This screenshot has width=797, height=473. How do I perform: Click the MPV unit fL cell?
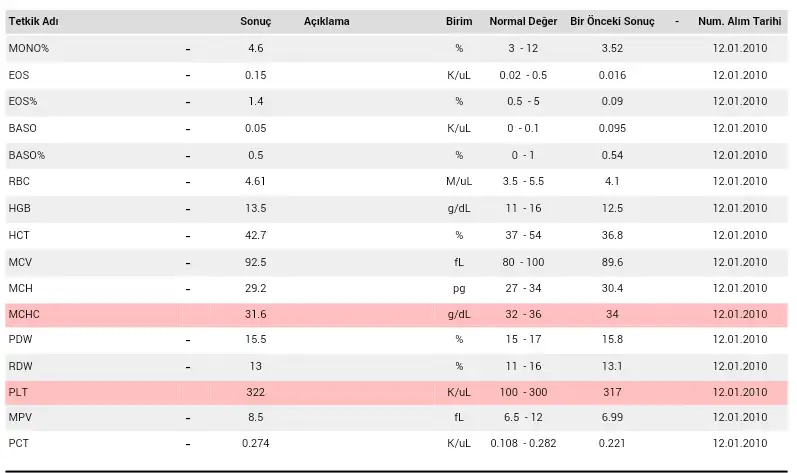tap(459, 417)
